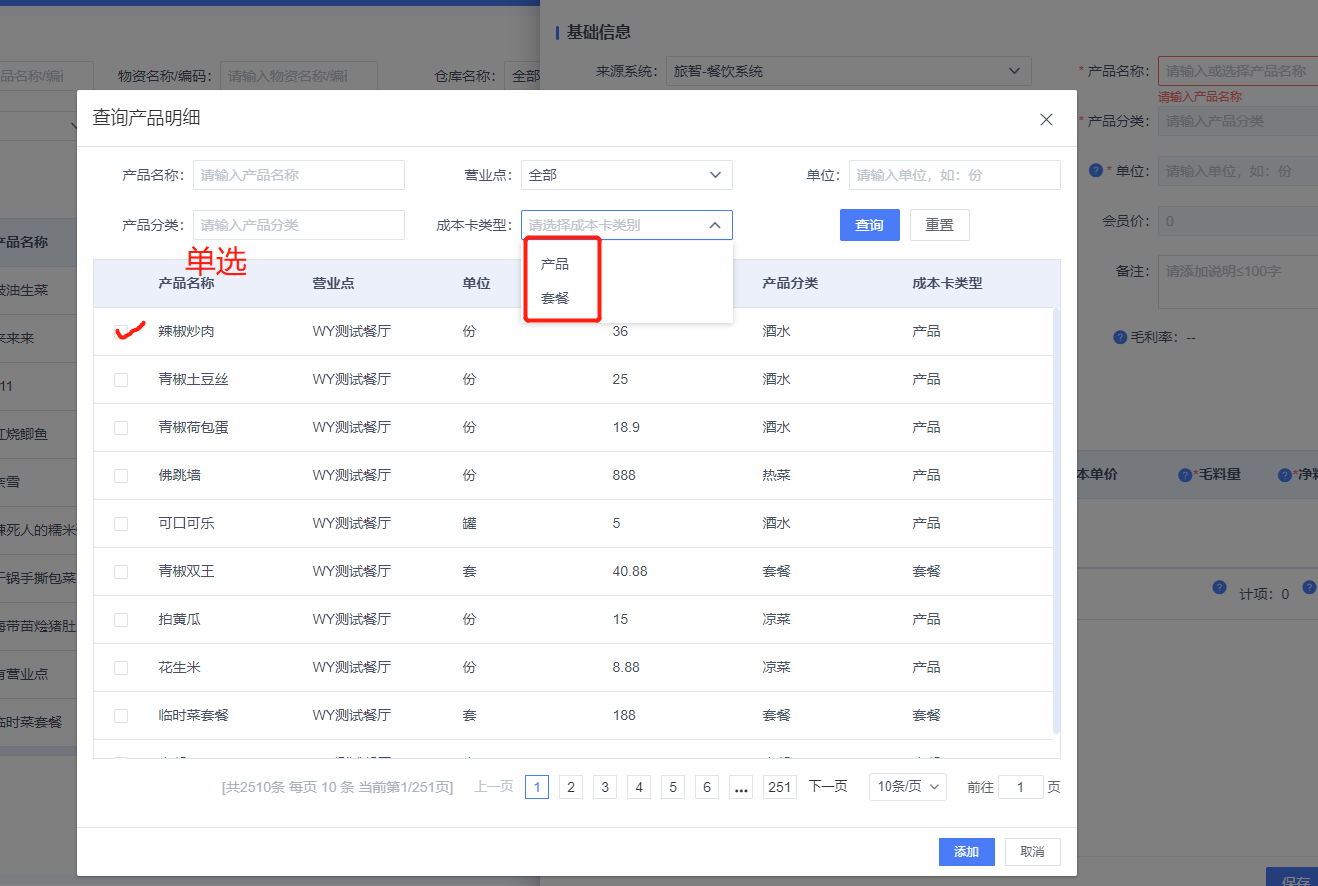Image resolution: width=1318 pixels, height=886 pixels.
Task: Click the 热菜 category cell
Action: 776,475
